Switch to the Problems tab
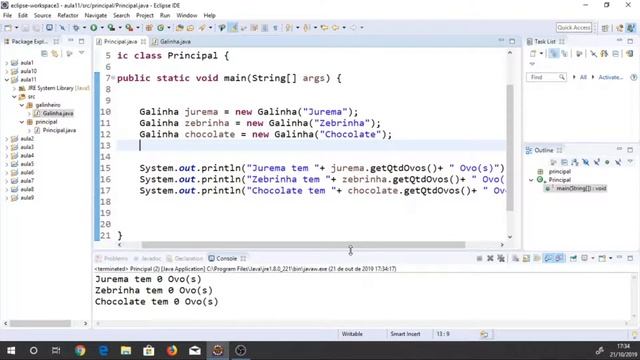The image size is (640, 360). 112,258
